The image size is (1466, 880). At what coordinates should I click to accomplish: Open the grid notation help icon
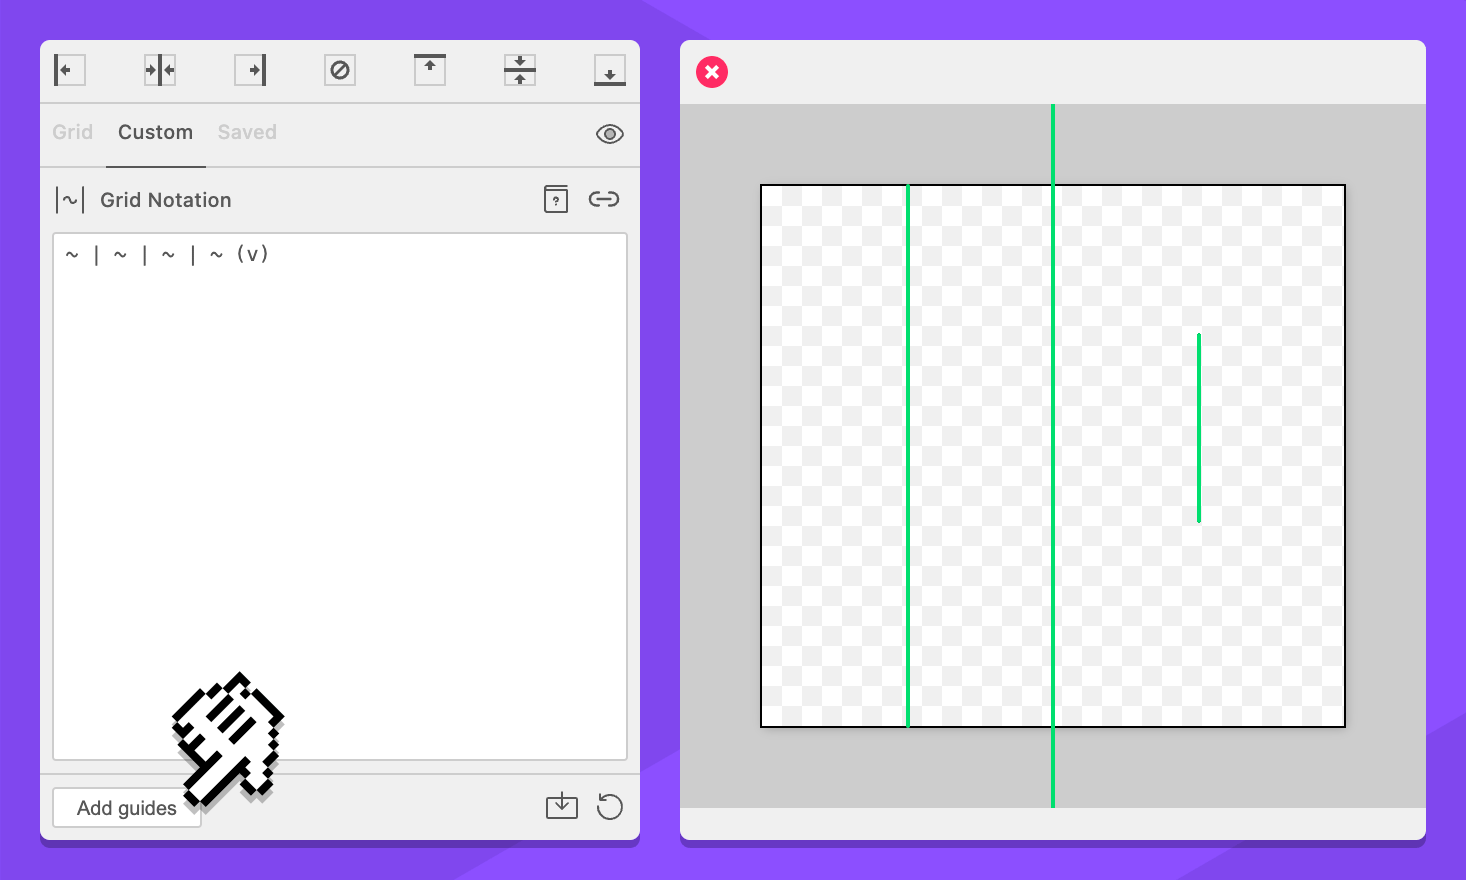[556, 199]
